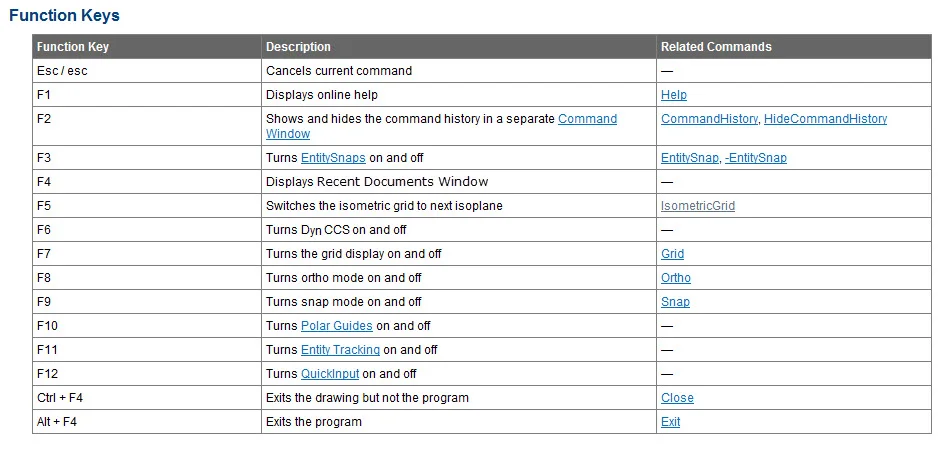The height and width of the screenshot is (449, 952).
Task: Click the Description column header
Action: click(298, 47)
